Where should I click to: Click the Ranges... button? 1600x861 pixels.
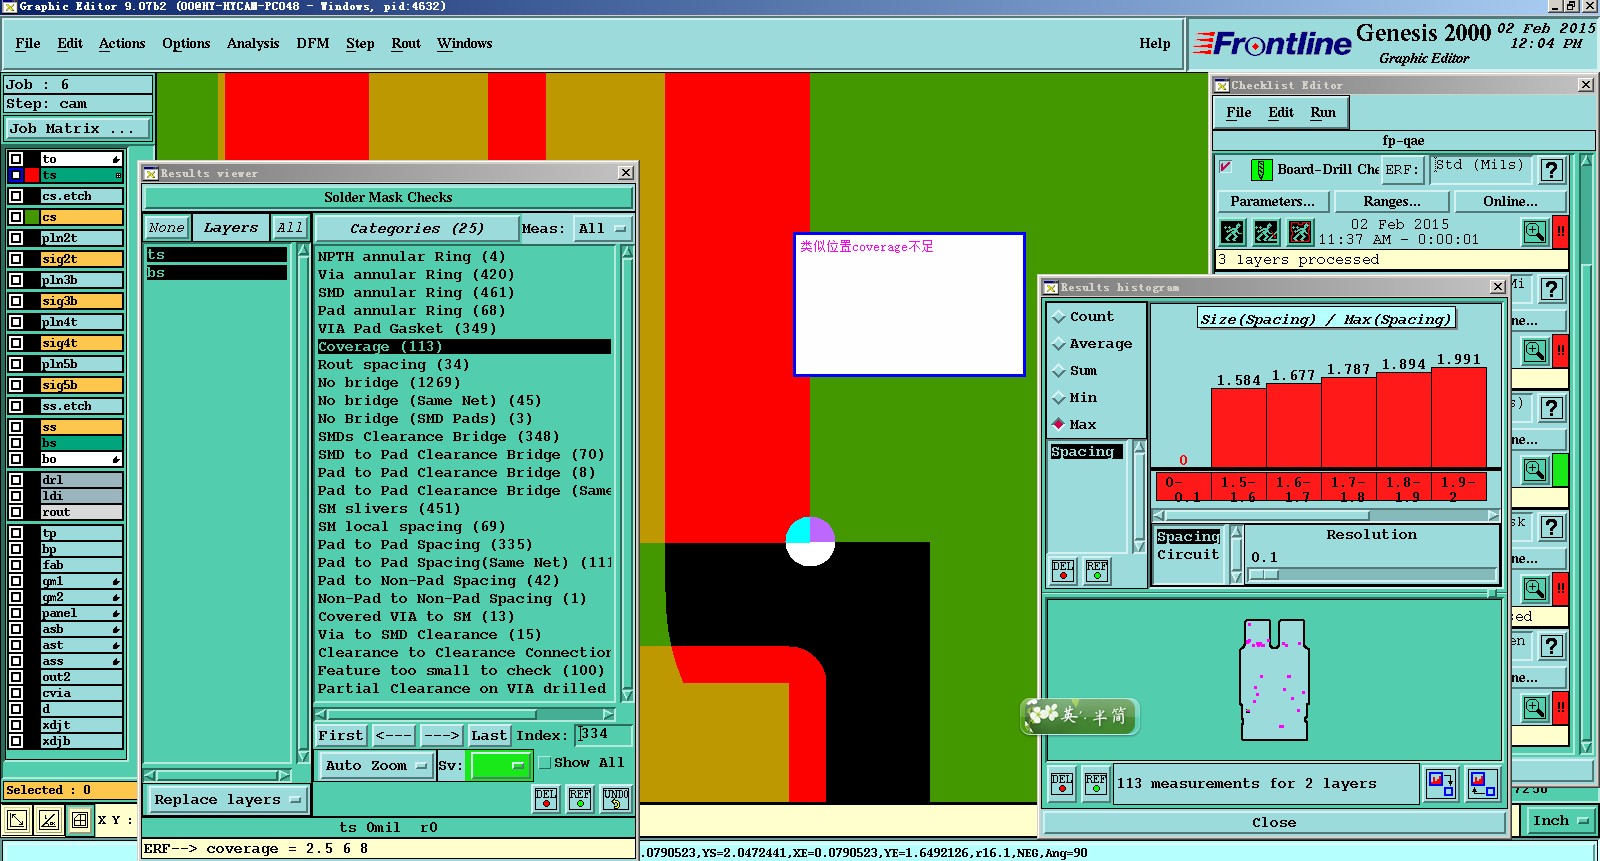[1392, 202]
